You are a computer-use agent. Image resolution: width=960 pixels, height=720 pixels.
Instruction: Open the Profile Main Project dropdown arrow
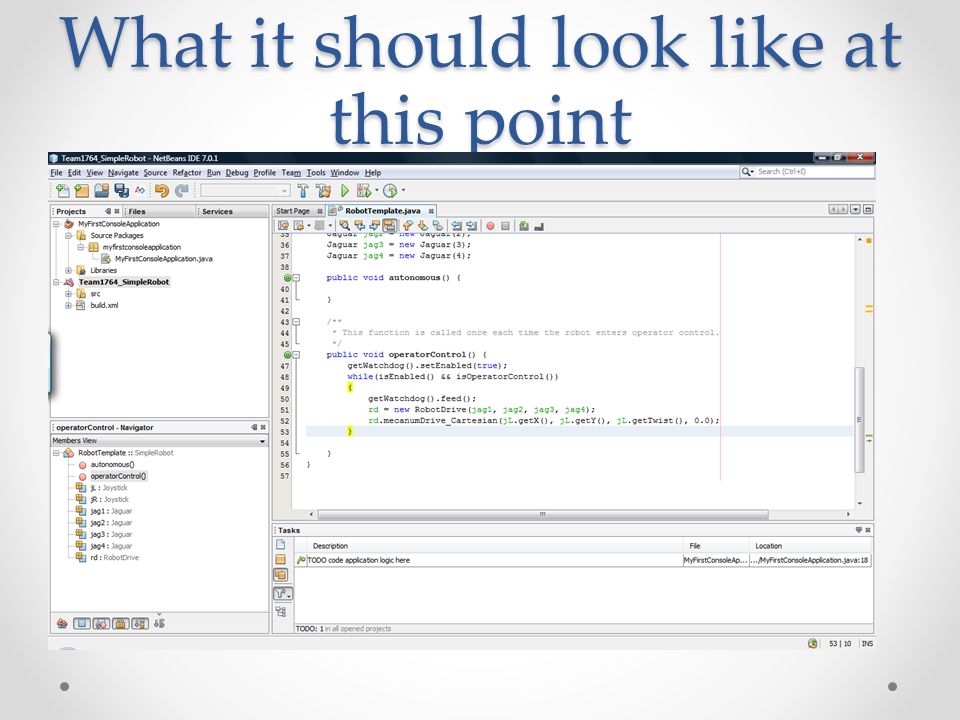403,191
